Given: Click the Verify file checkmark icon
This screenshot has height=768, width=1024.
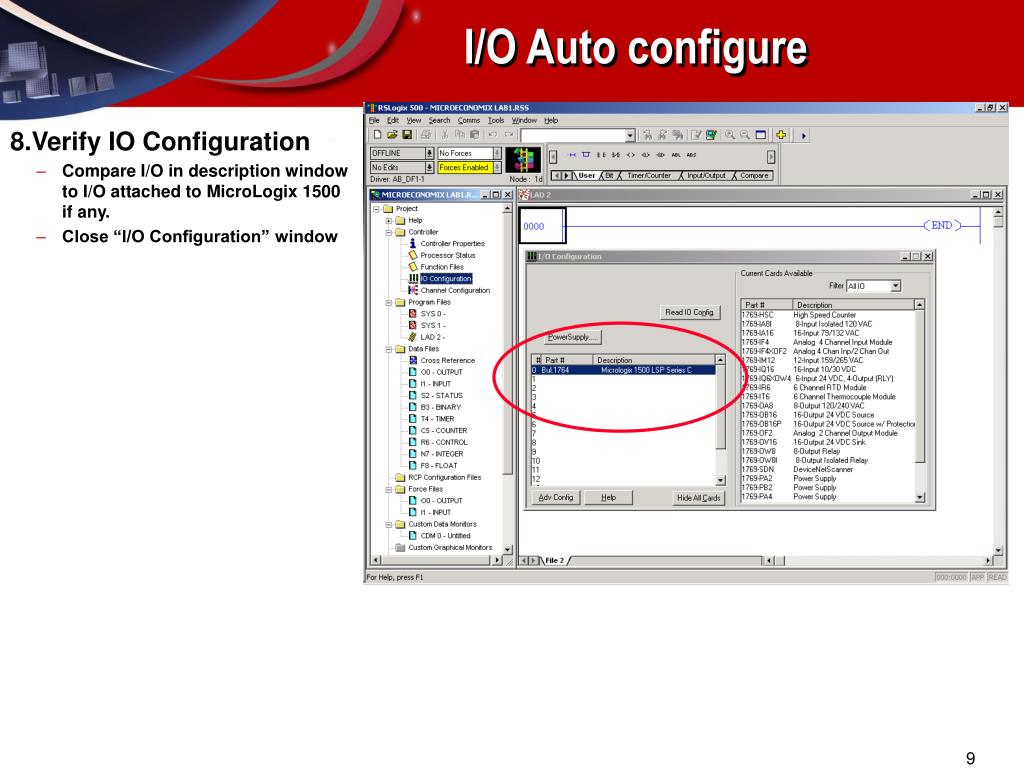Looking at the screenshot, I should (696, 135).
